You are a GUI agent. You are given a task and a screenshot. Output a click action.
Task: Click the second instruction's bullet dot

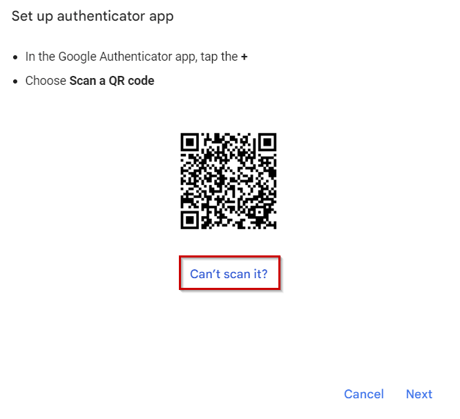point(15,81)
